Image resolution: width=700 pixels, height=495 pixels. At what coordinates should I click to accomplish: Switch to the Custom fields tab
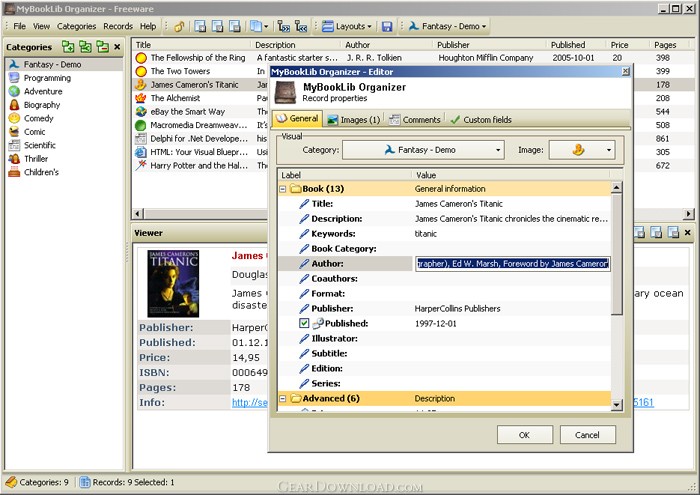(481, 120)
